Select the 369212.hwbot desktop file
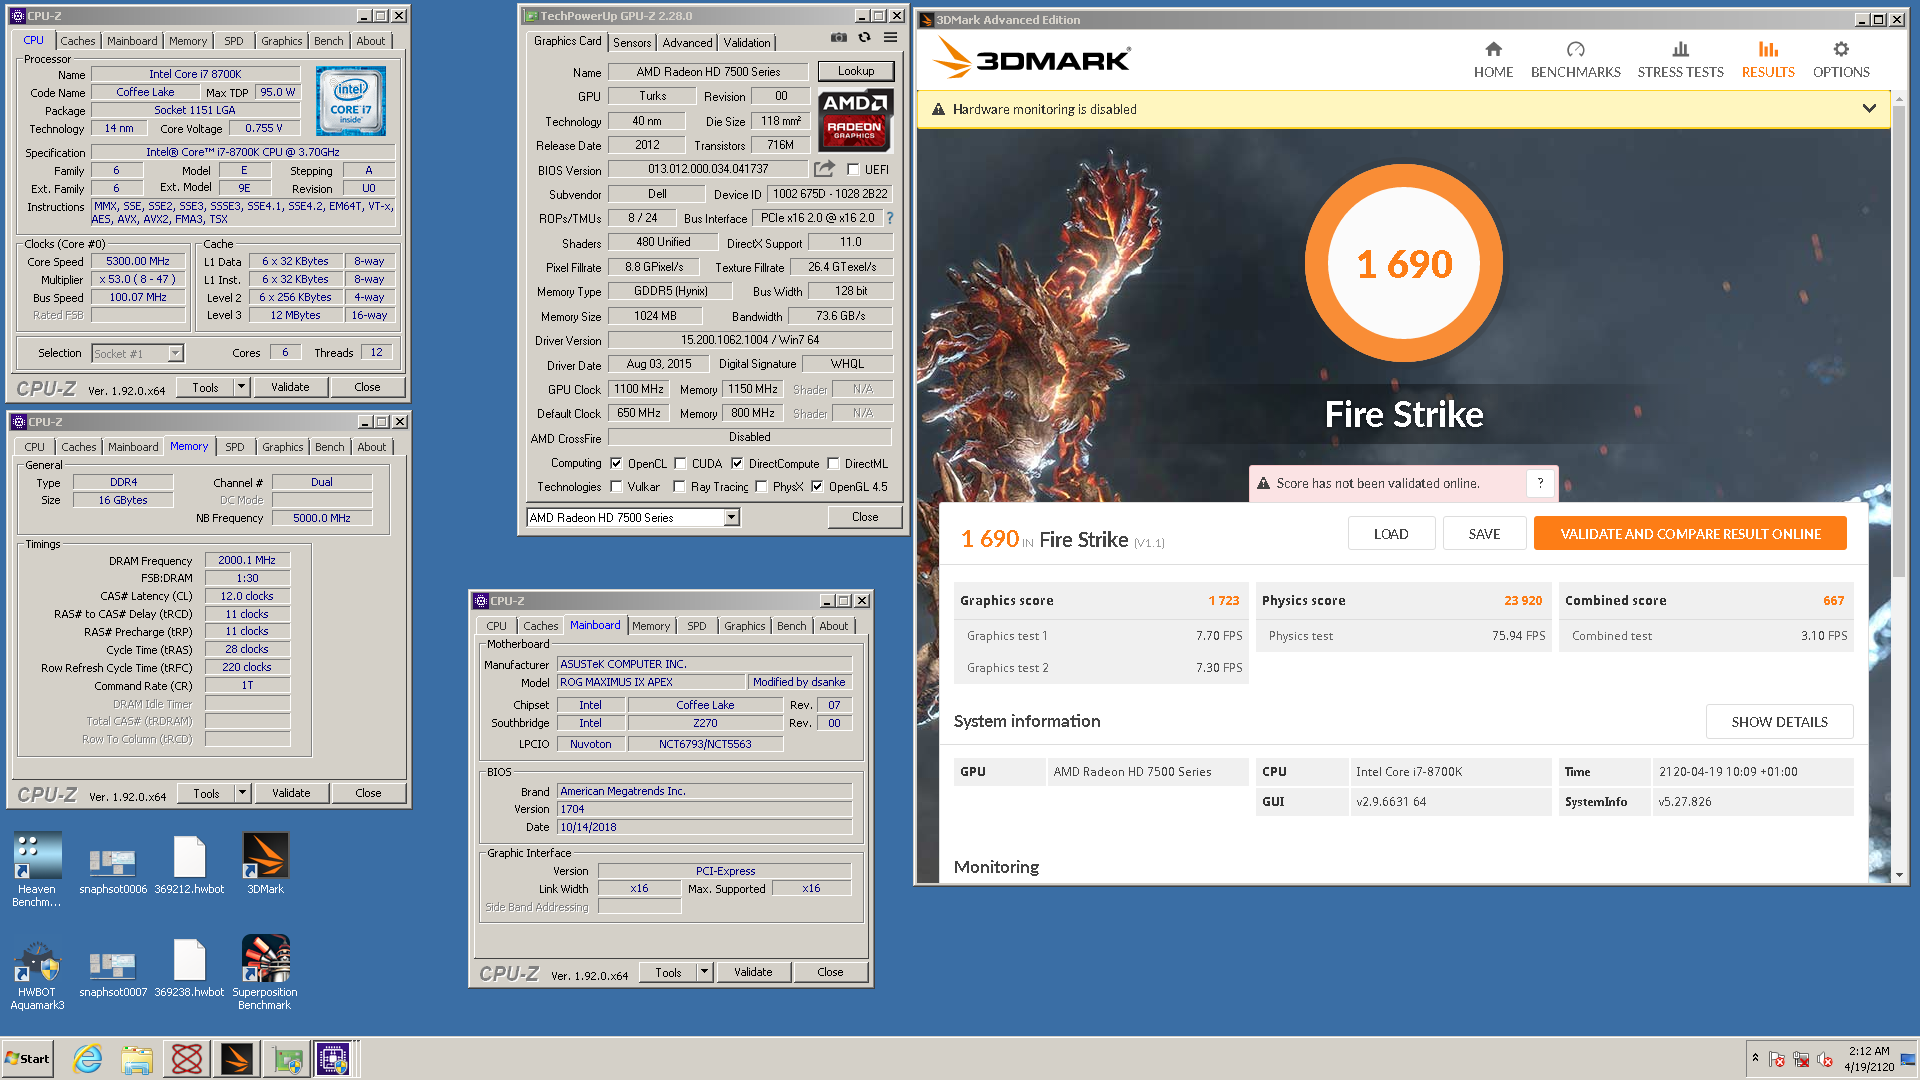 189,866
